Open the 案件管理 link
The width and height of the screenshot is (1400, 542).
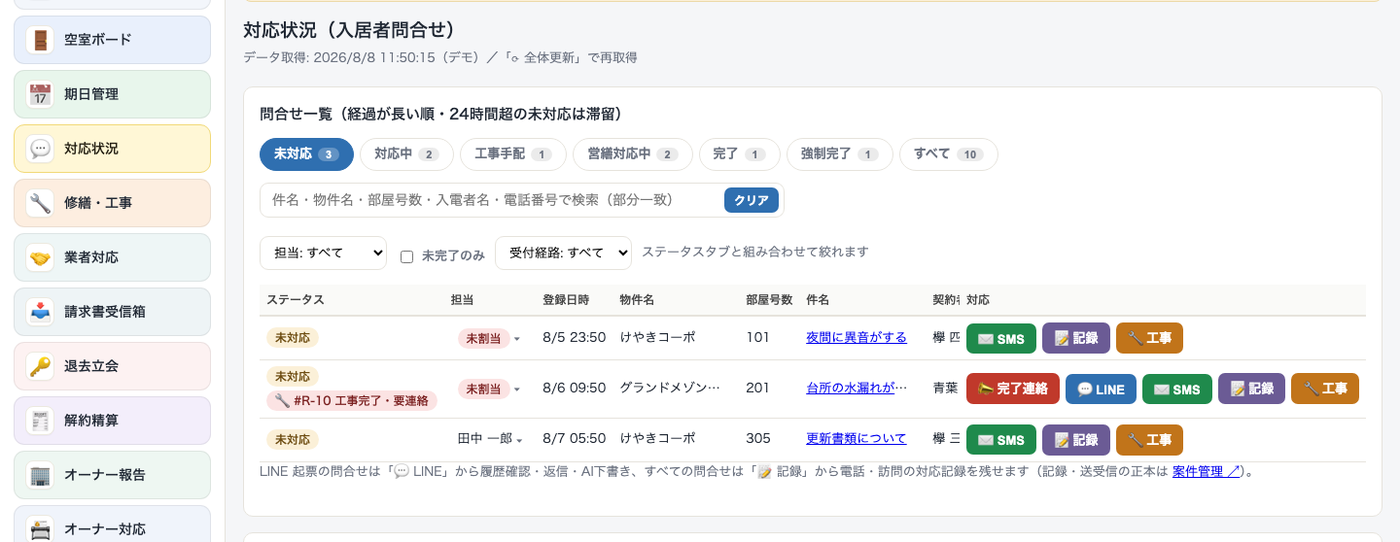1206,472
